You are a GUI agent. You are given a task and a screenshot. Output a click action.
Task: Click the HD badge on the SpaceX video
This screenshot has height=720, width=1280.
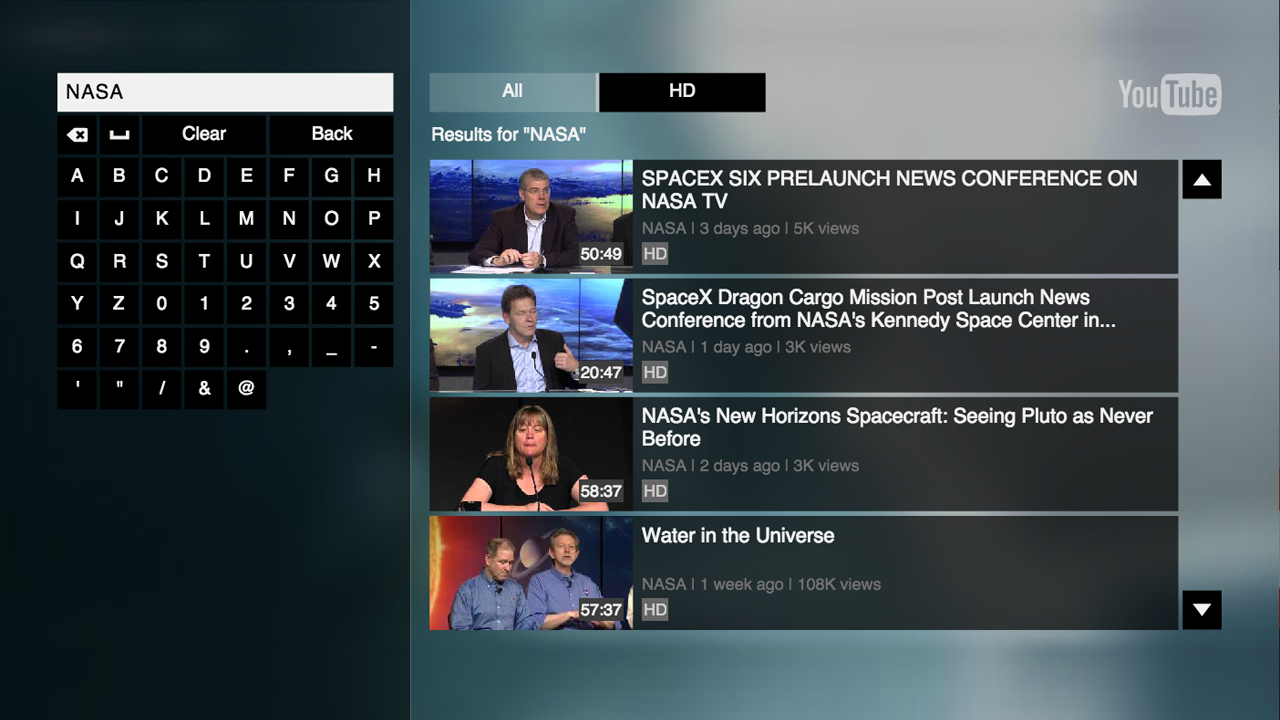click(x=655, y=253)
